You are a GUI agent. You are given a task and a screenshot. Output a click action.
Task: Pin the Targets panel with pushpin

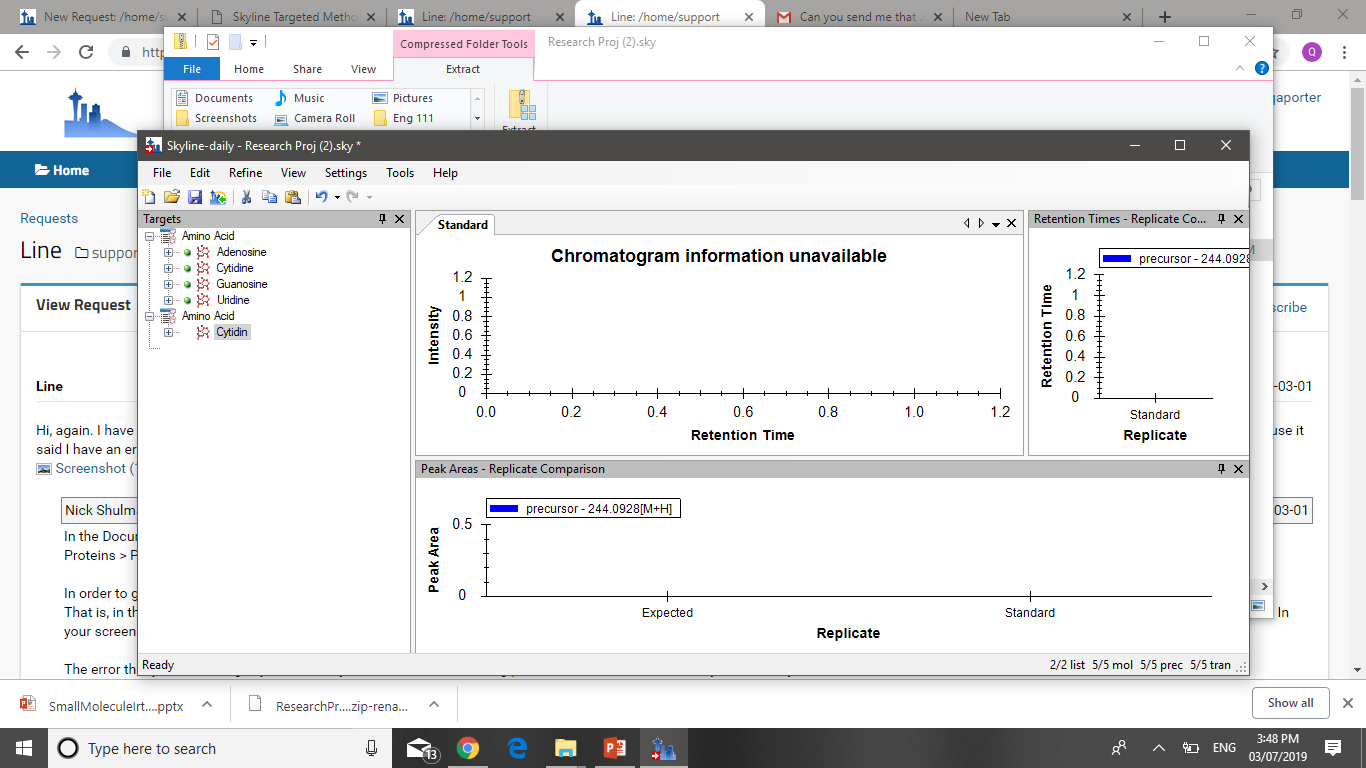click(x=382, y=219)
